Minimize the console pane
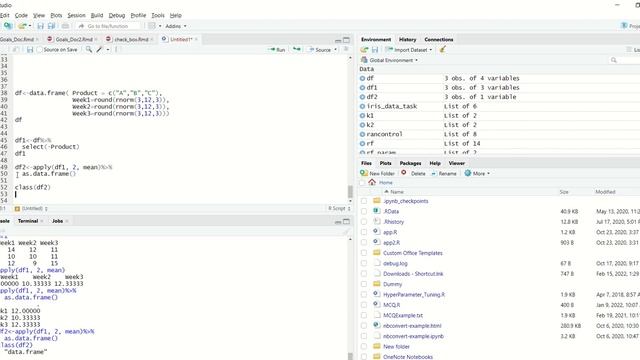This screenshot has width=640, height=360. [338, 222]
